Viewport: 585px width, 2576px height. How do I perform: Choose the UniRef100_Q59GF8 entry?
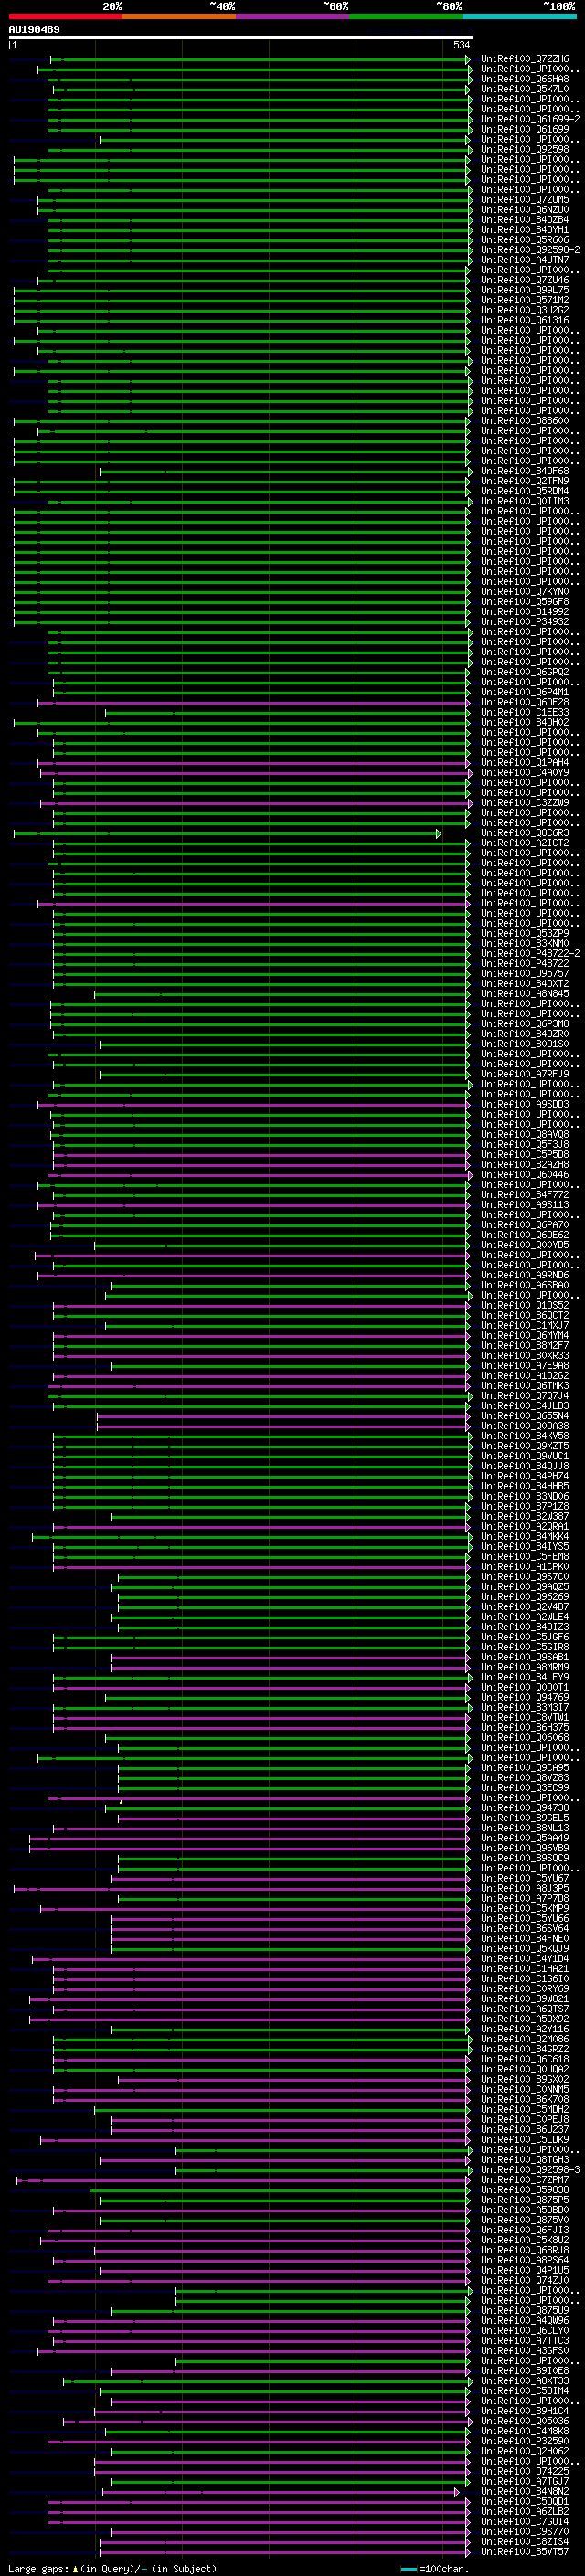(524, 602)
